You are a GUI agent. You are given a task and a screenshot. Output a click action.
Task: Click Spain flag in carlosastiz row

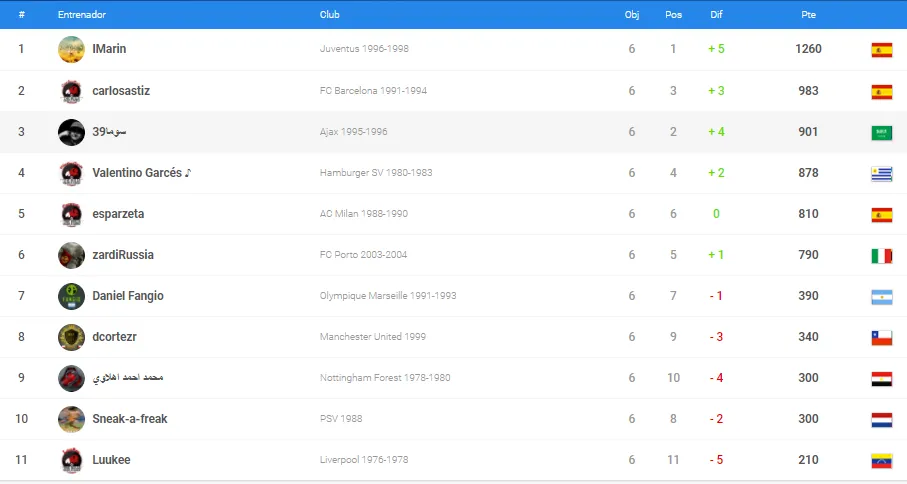pos(882,91)
